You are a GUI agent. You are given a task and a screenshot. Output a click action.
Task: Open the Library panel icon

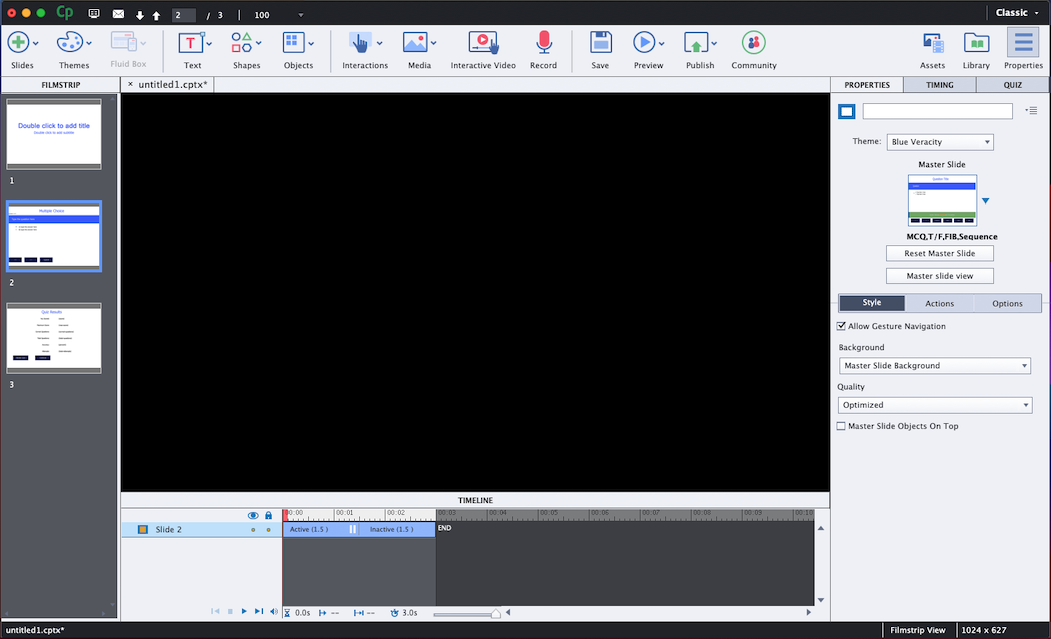(976, 43)
